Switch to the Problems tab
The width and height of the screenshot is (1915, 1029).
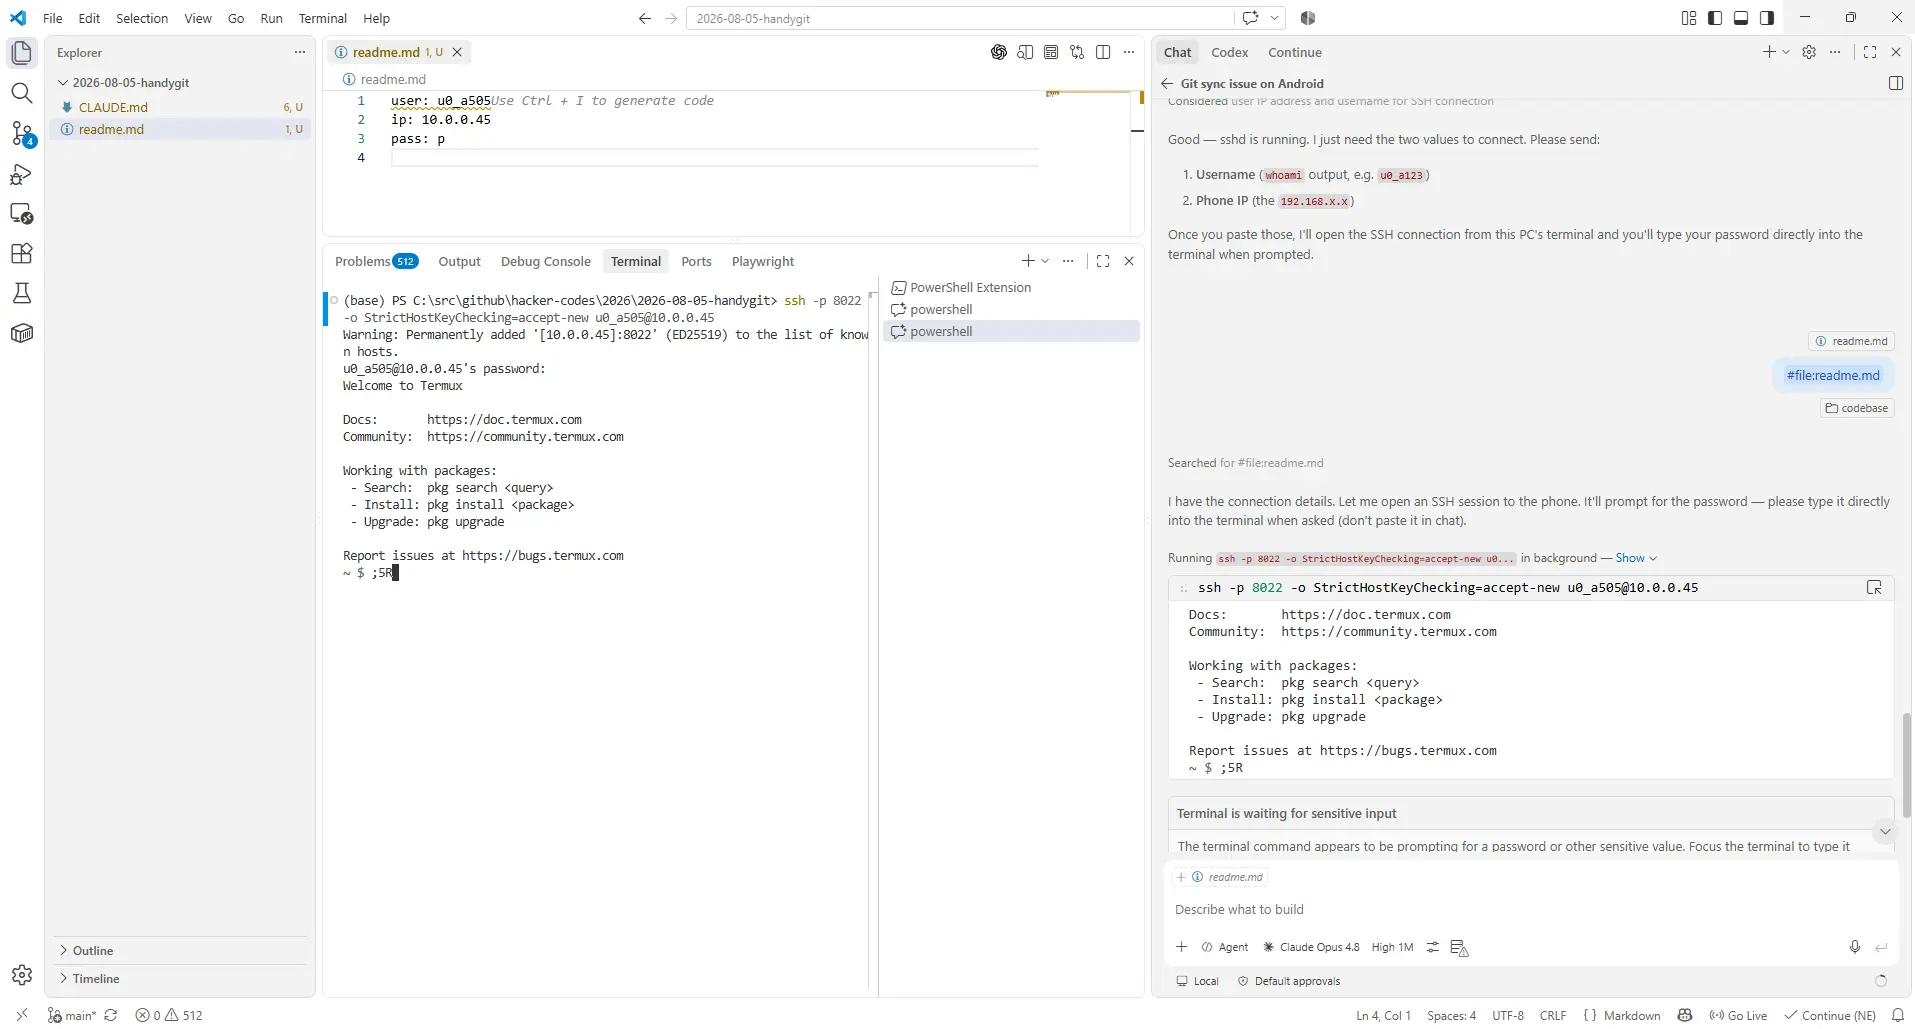coord(376,261)
